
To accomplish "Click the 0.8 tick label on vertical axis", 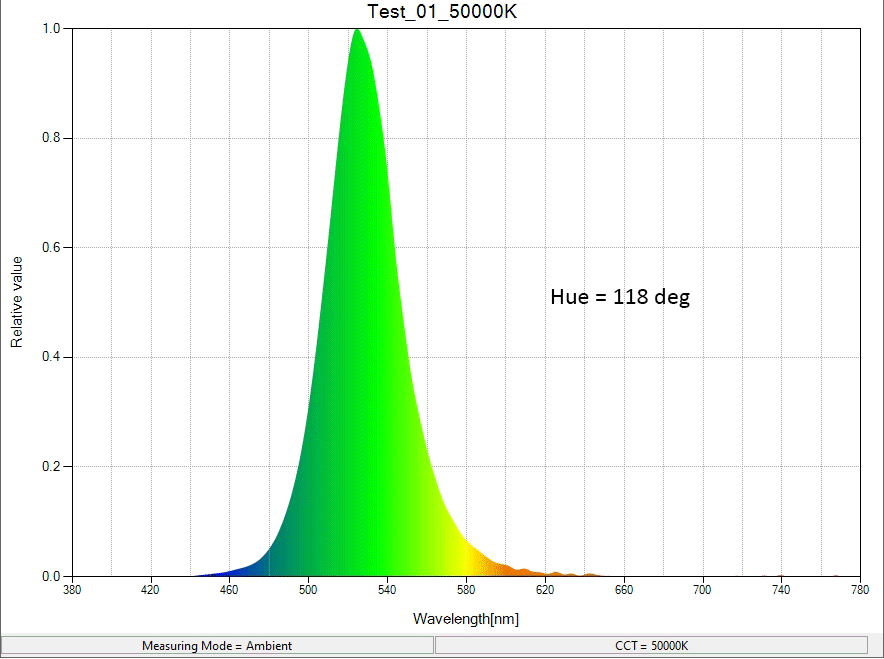I will tap(51, 138).
